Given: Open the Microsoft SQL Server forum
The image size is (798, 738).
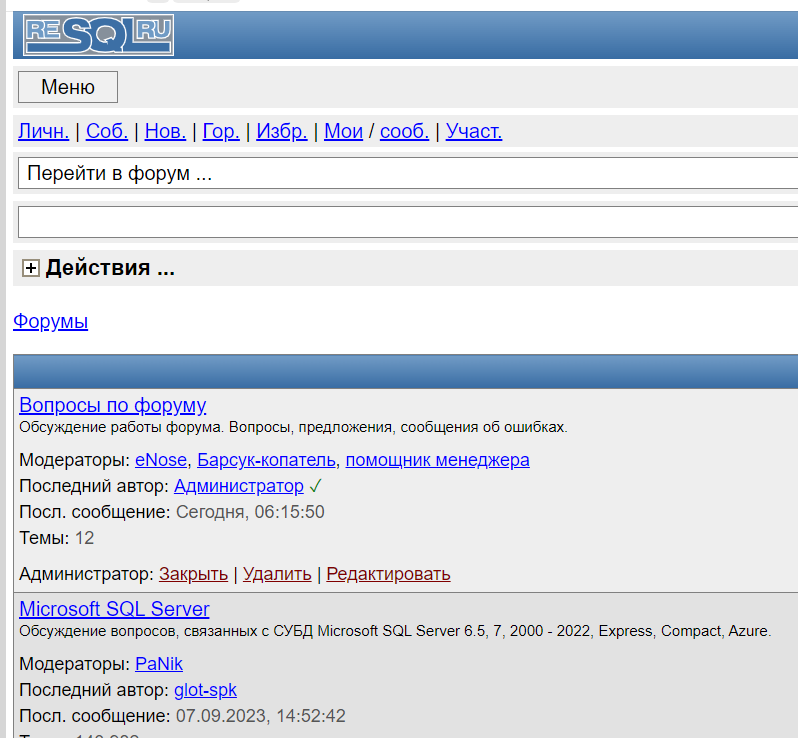Looking at the screenshot, I should pos(114,609).
